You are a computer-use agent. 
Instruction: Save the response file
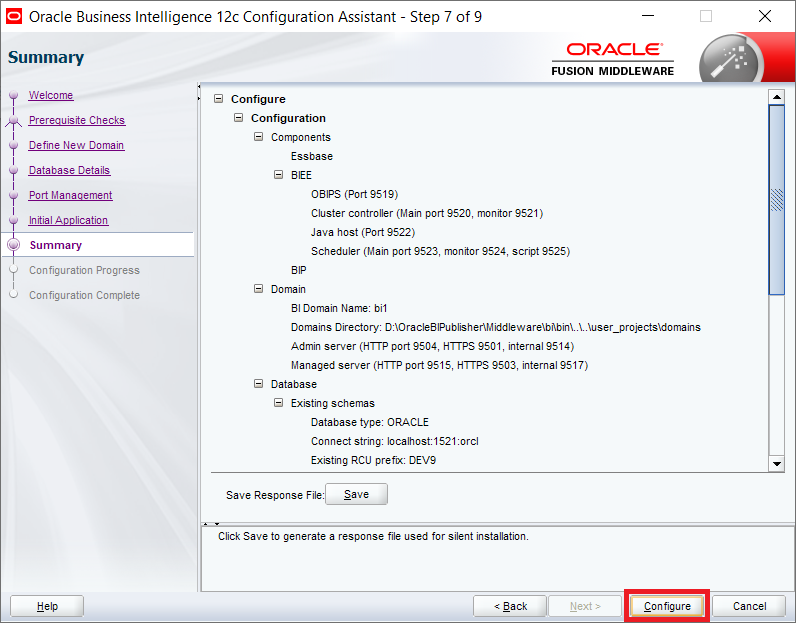(356, 494)
